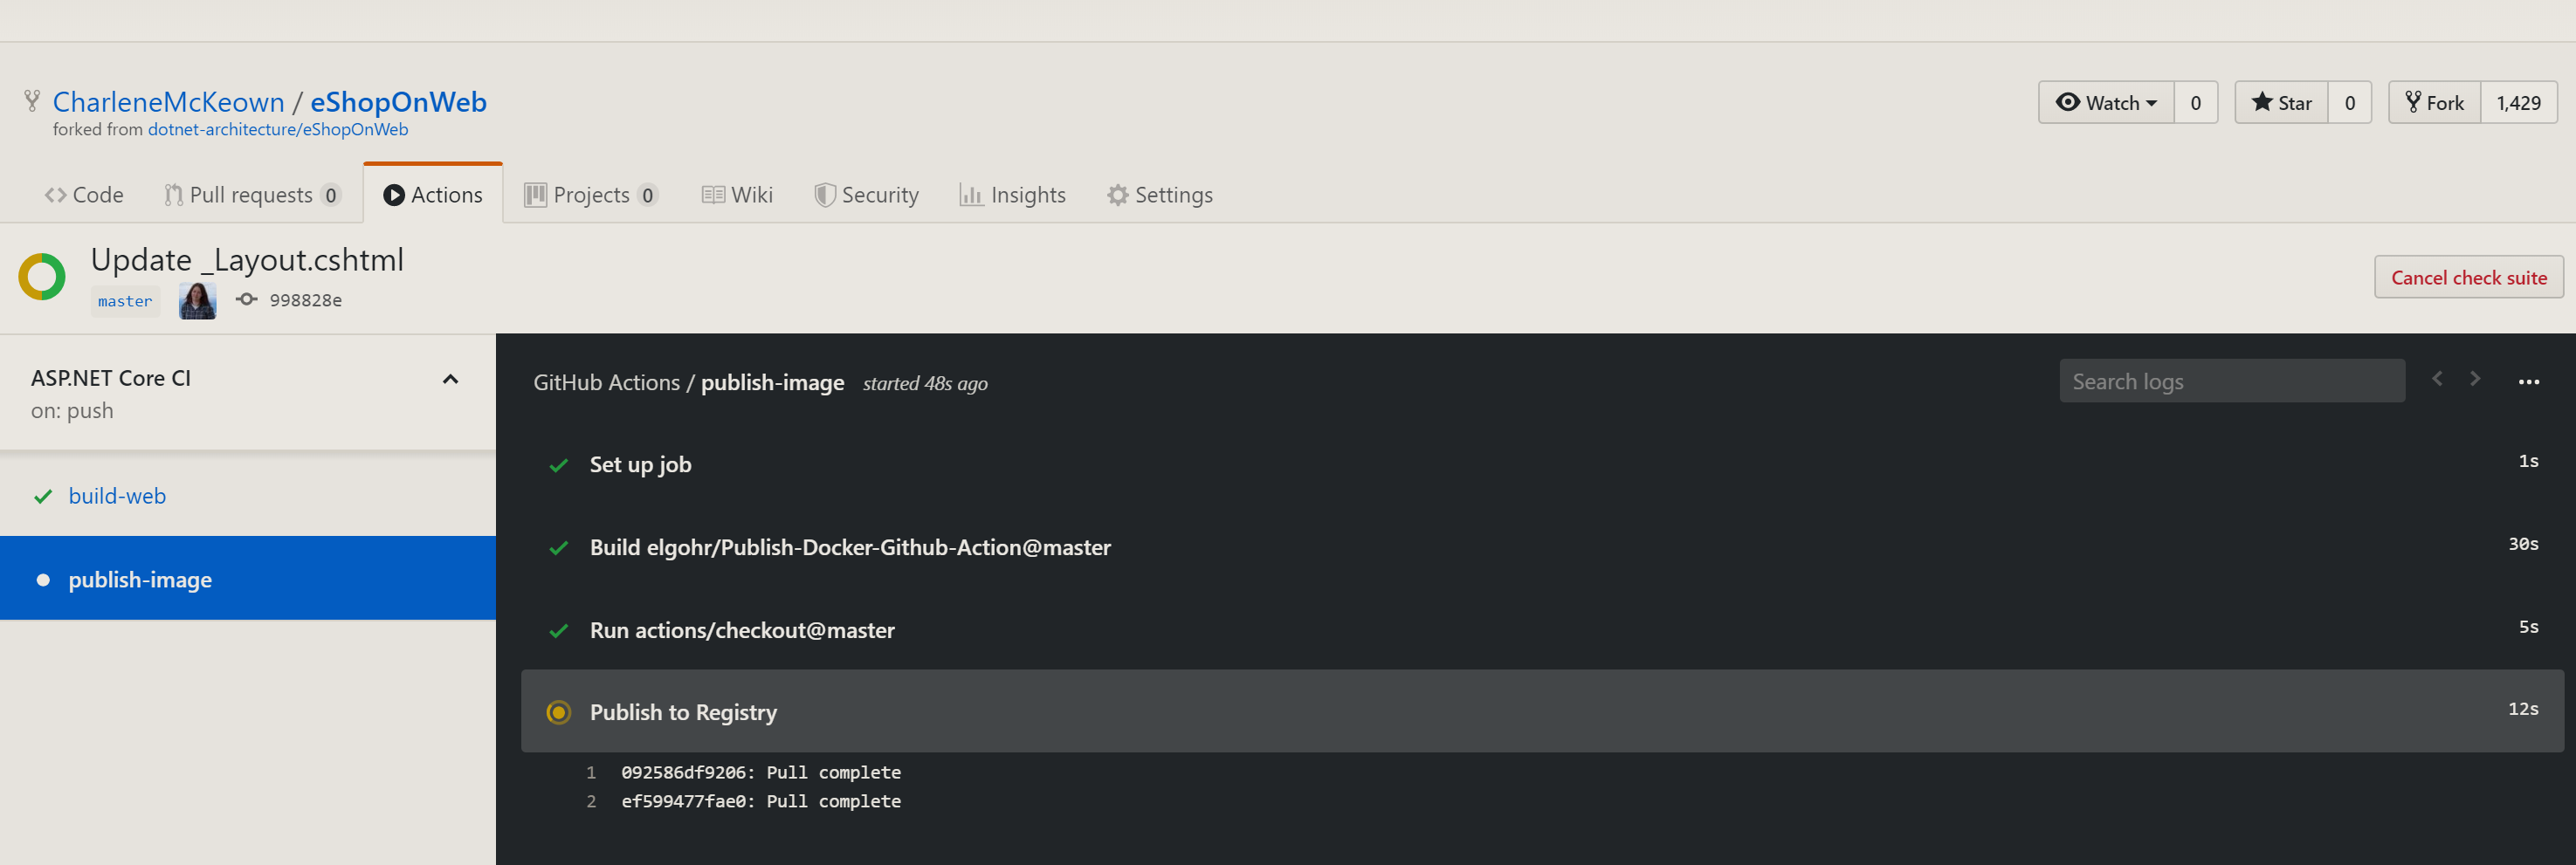Click the Update _Layout.cshtml run title
The image size is (2576, 865).
(x=247, y=260)
